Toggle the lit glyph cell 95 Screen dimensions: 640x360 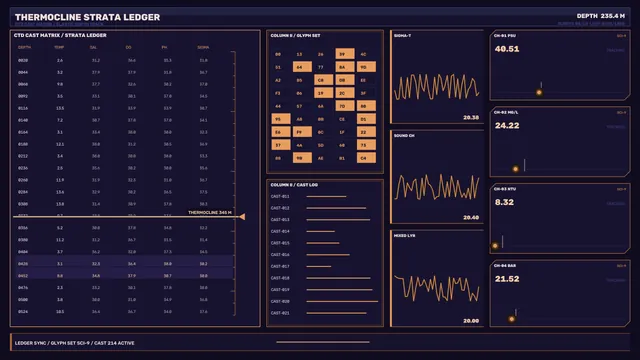281,119
